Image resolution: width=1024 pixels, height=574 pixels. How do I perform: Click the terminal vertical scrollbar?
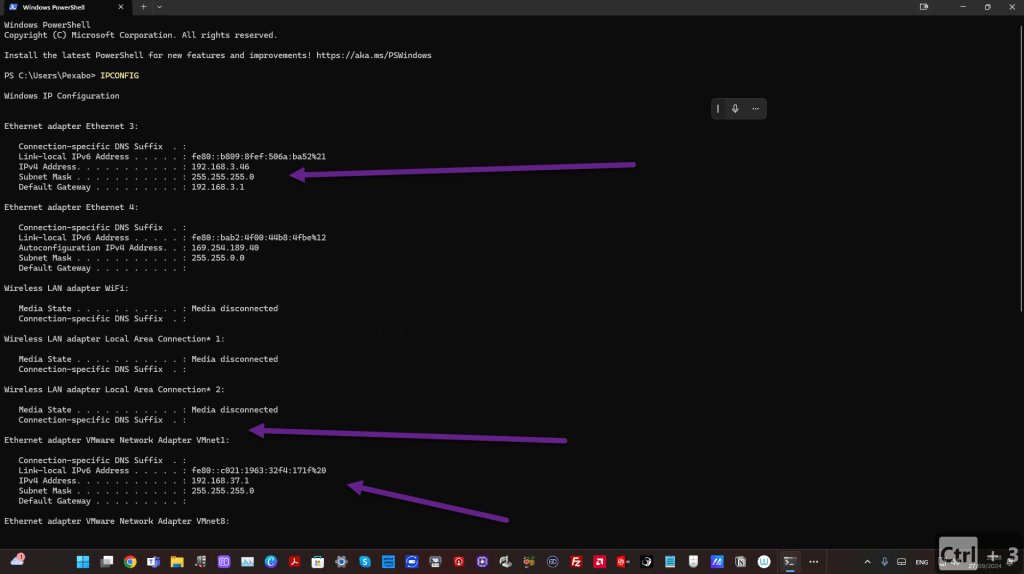tap(1021, 168)
